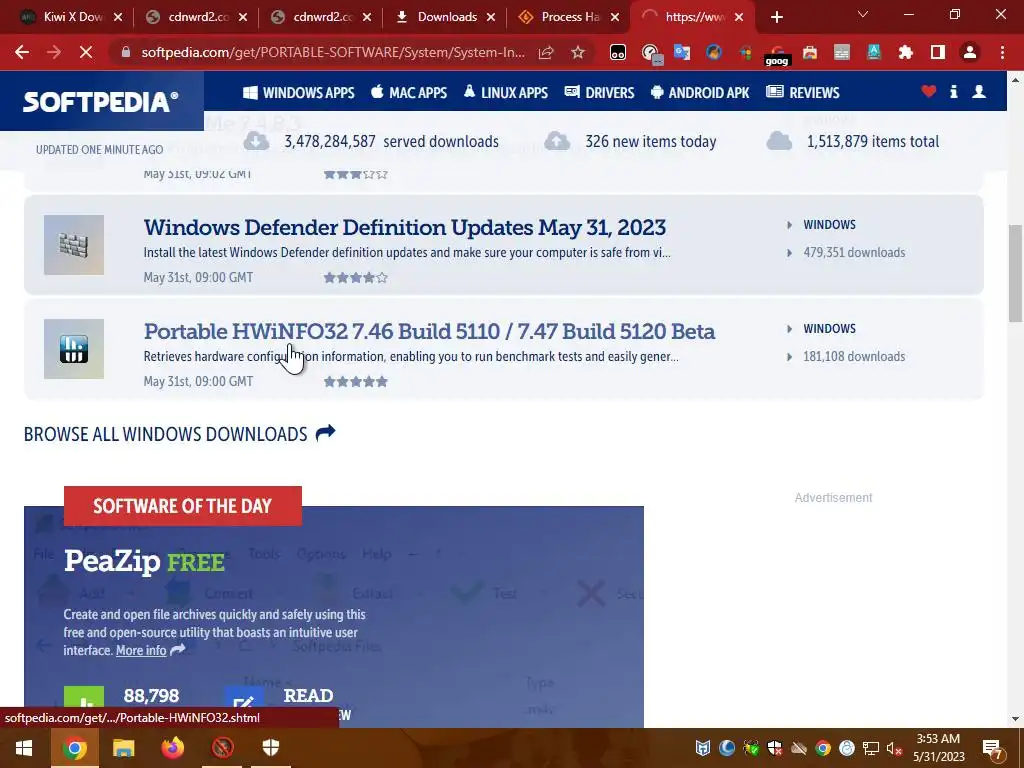
Task: Click WINDOWS category beside Windows Defender entry
Action: pos(829,225)
